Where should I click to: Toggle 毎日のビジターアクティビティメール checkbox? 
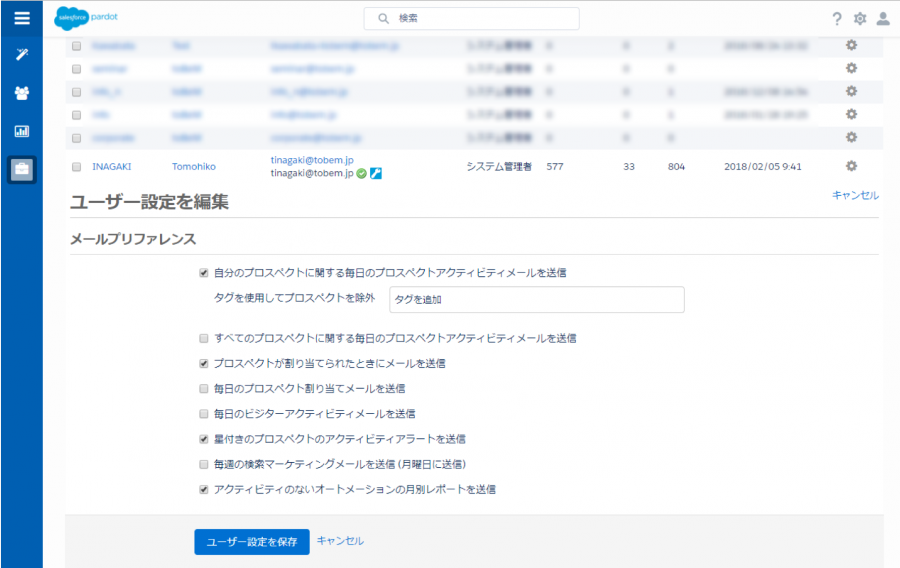coord(204,413)
